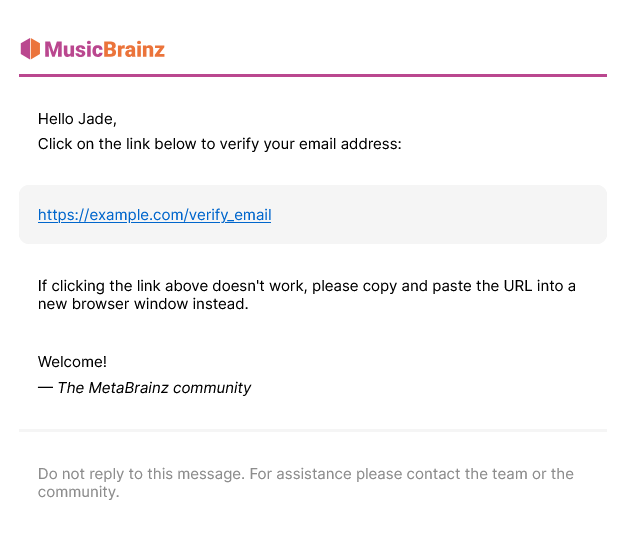The width and height of the screenshot is (625, 545).
Task: Click the "verify your email address" instruction line
Action: 220,144
